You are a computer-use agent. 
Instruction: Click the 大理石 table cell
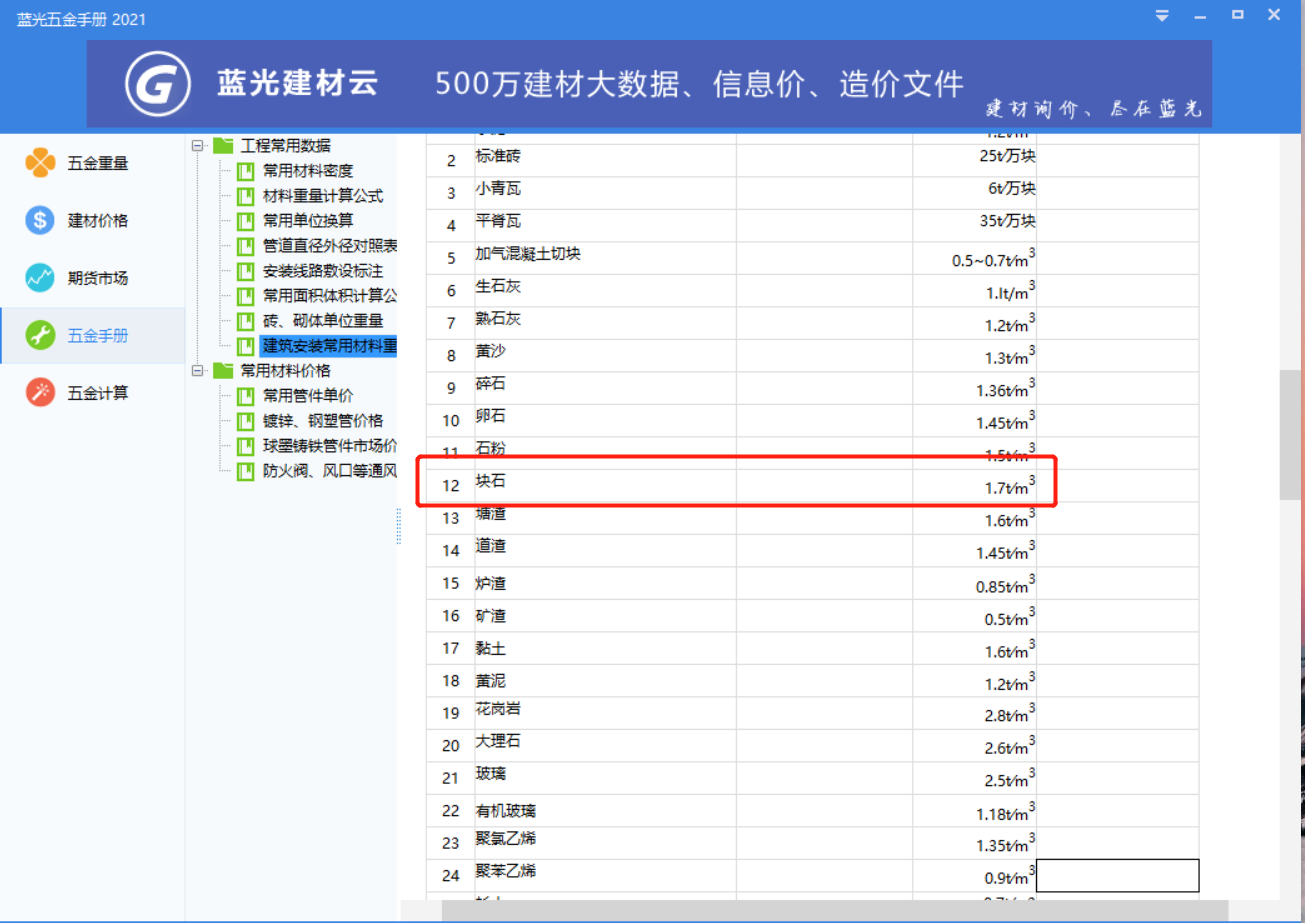606,745
